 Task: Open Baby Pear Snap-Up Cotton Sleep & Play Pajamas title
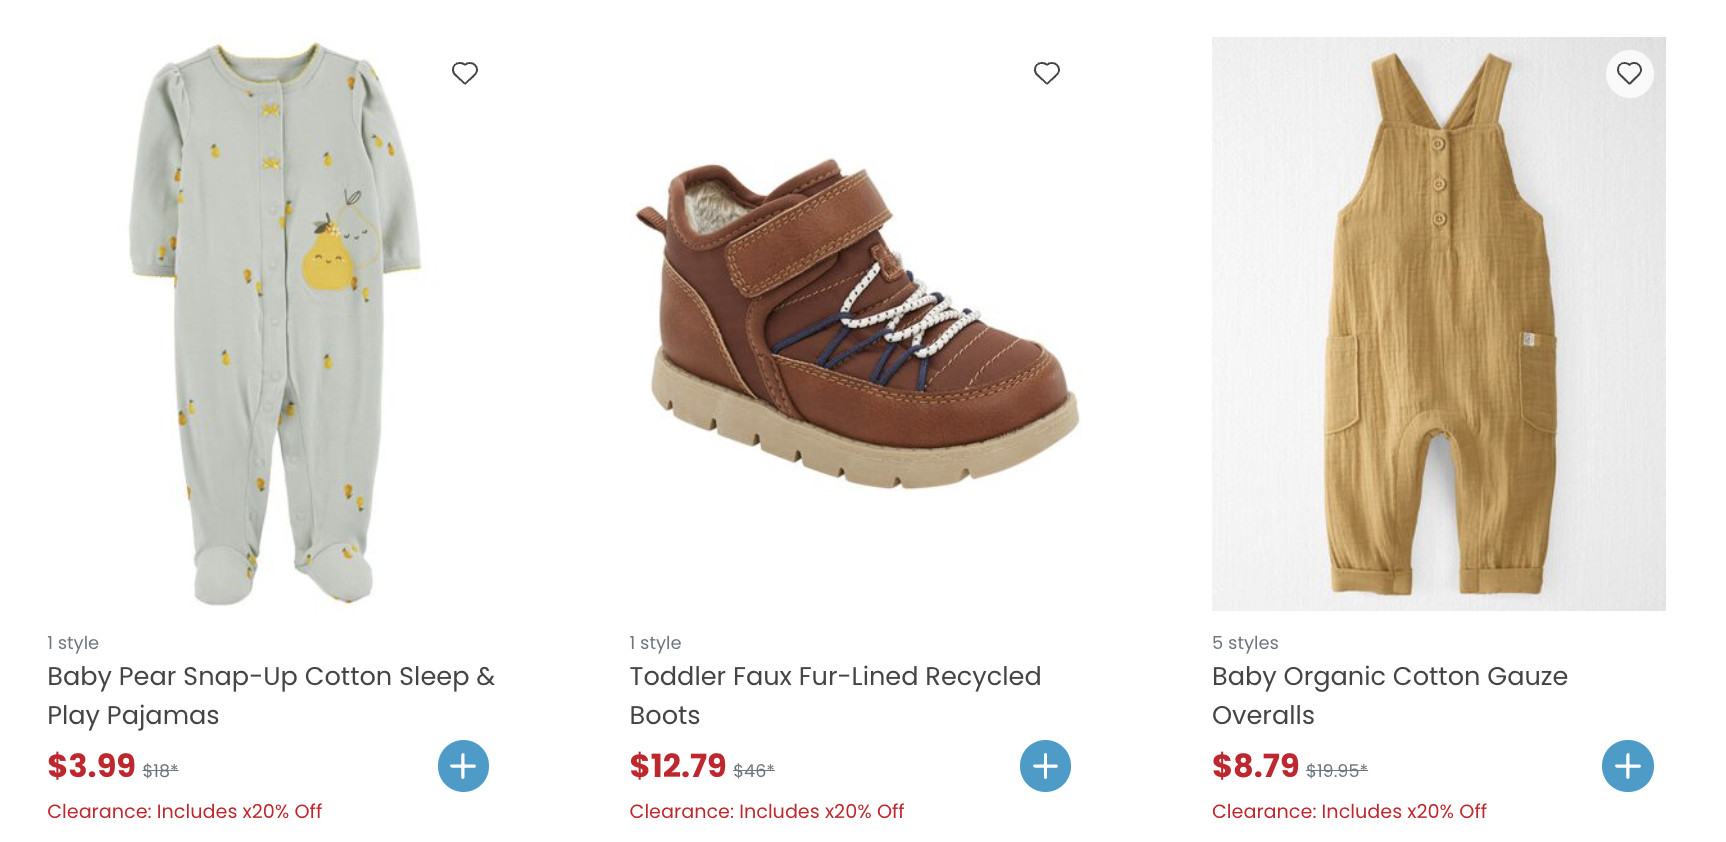coord(271,695)
